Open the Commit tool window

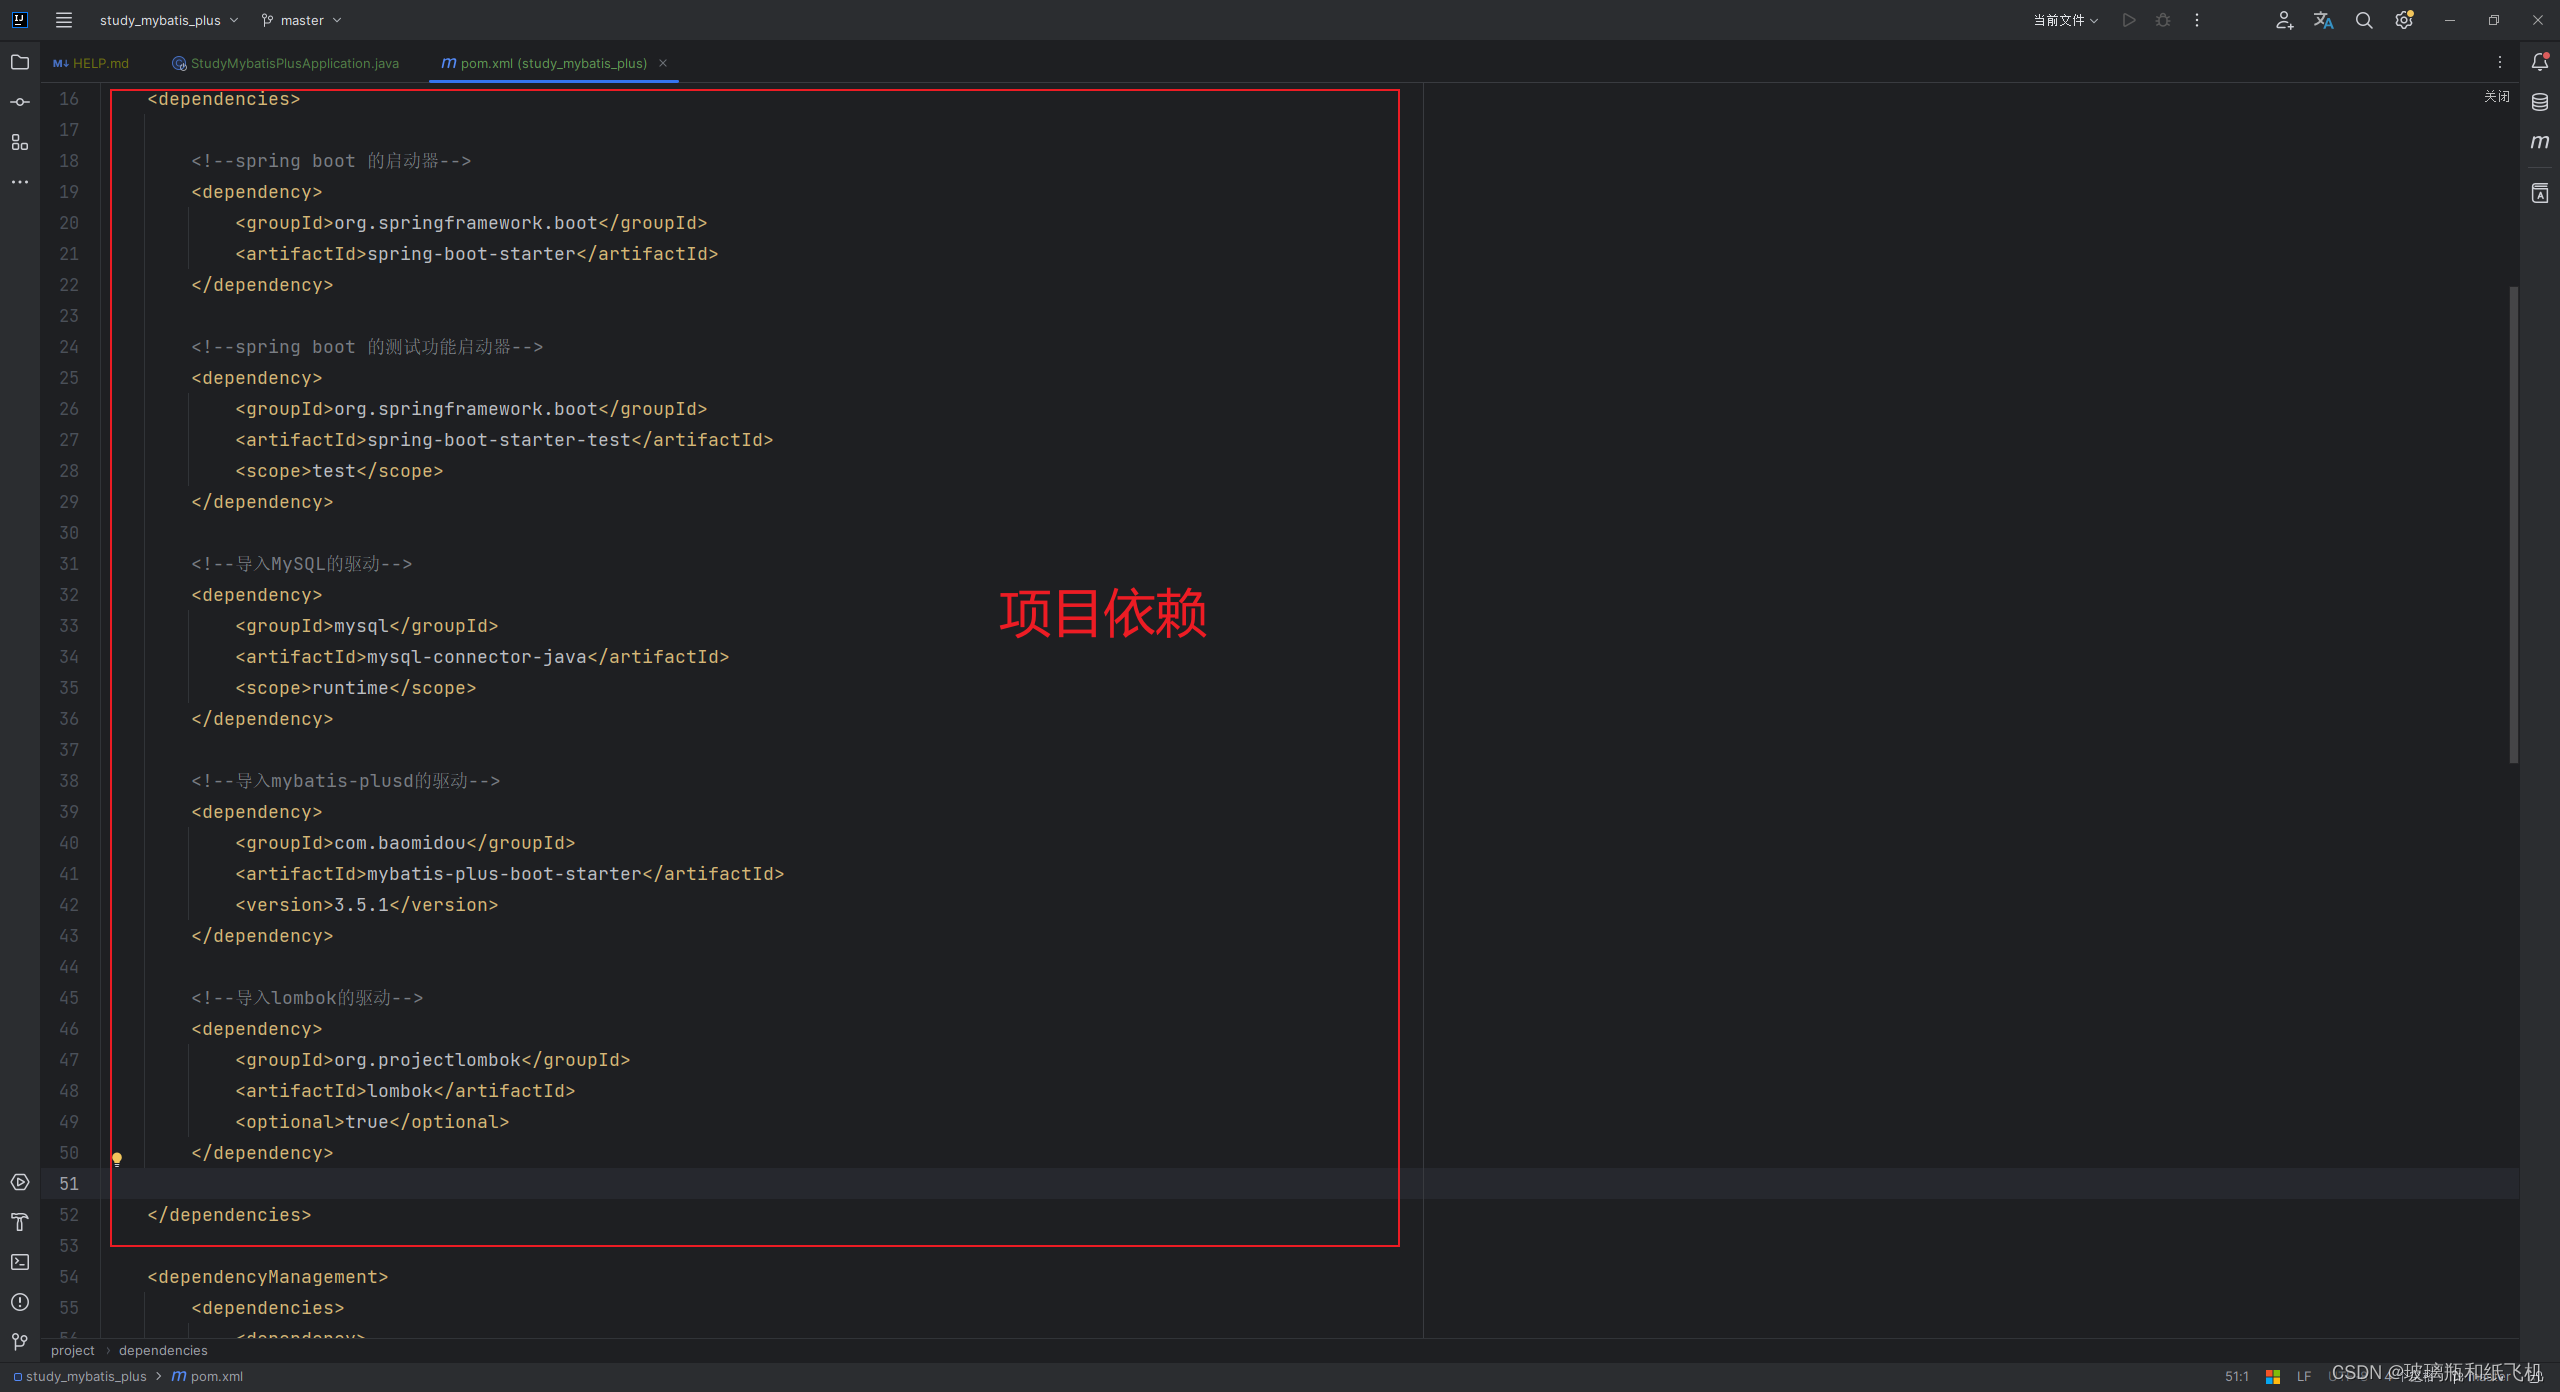20,102
